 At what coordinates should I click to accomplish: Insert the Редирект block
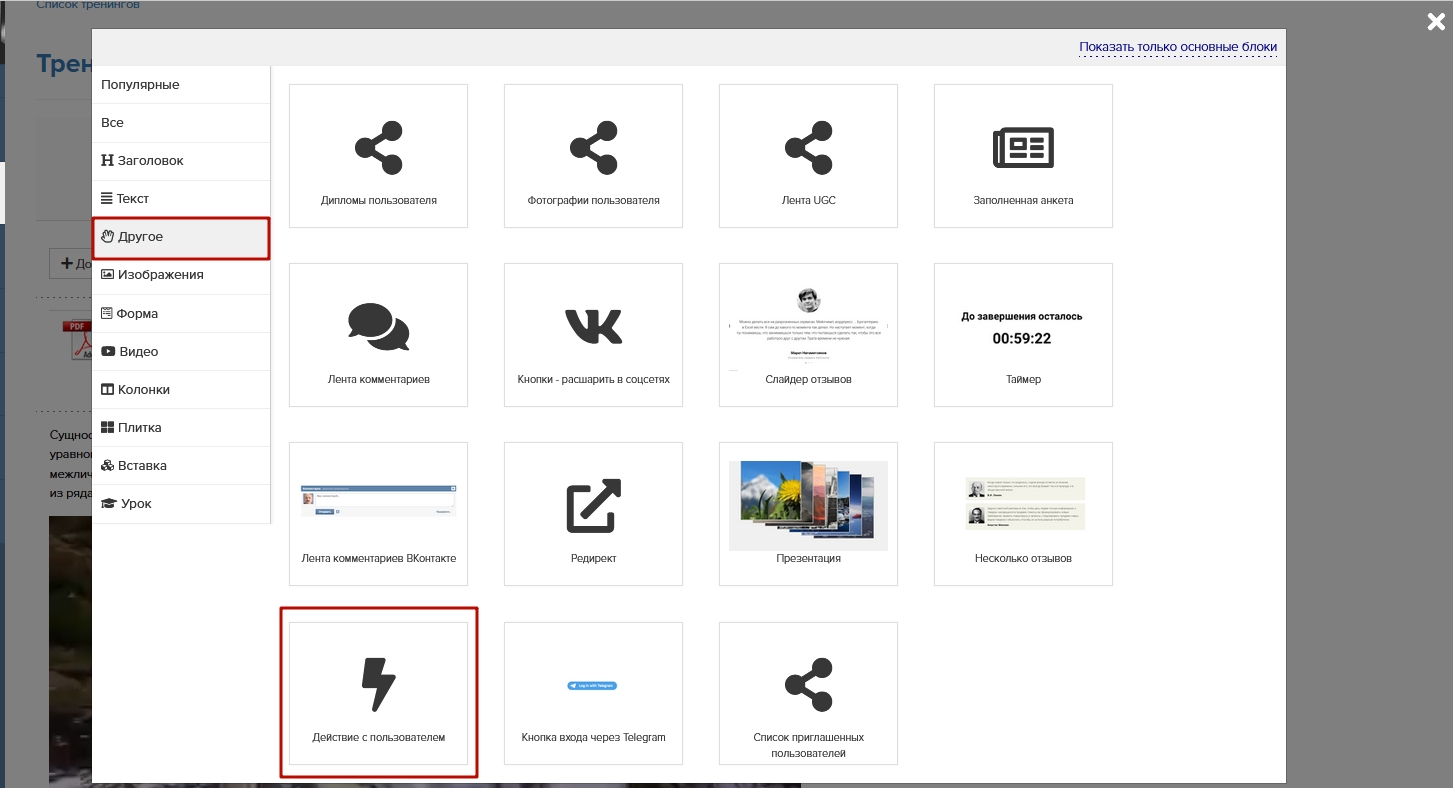[x=593, y=514]
